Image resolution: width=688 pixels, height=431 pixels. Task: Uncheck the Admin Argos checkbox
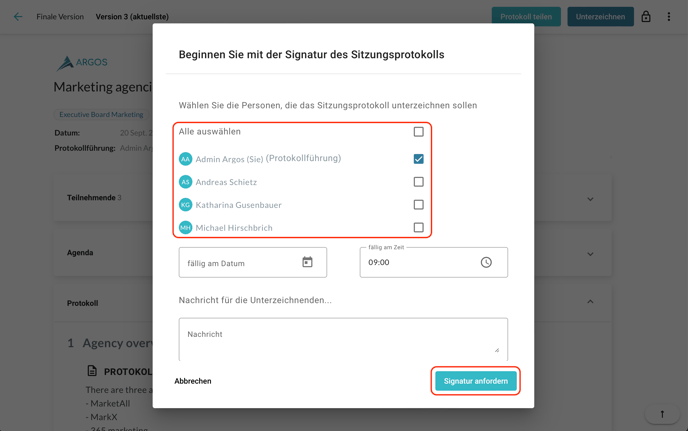418,159
